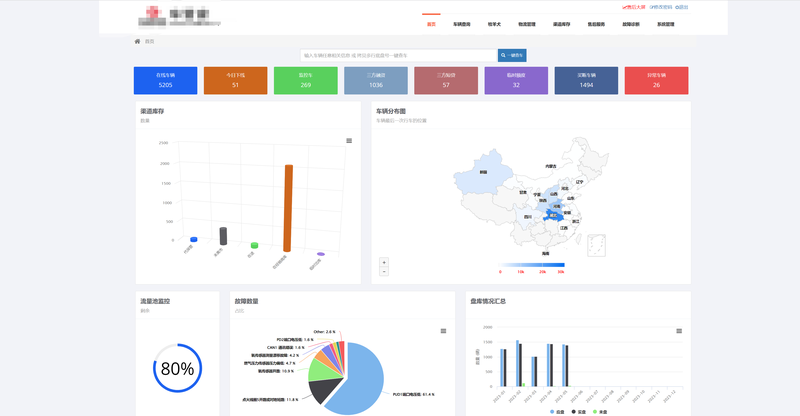Image resolution: width=800 pixels, height=416 pixels.
Task: Click the 修改密码 link
Action: point(661,7)
